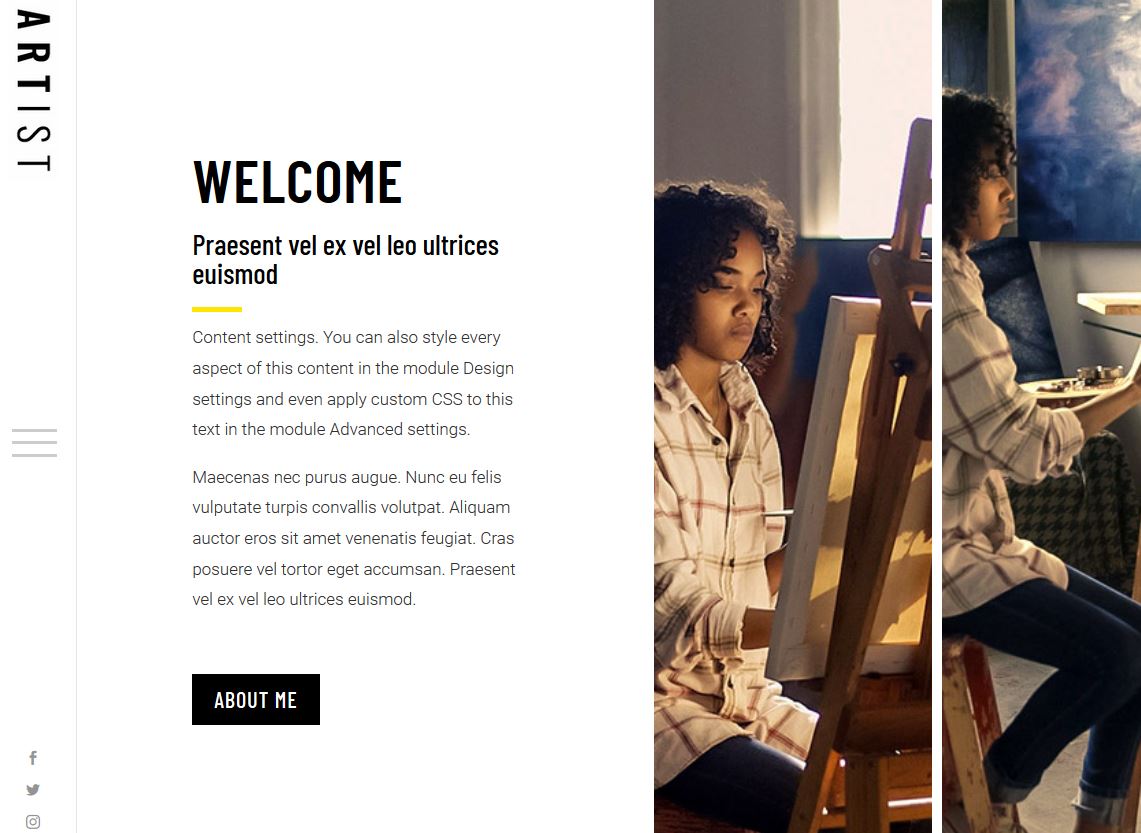Screen dimensions: 1141x833
Task: Click the paint palette in right photo
Action: pyautogui.click(x=1076, y=383)
